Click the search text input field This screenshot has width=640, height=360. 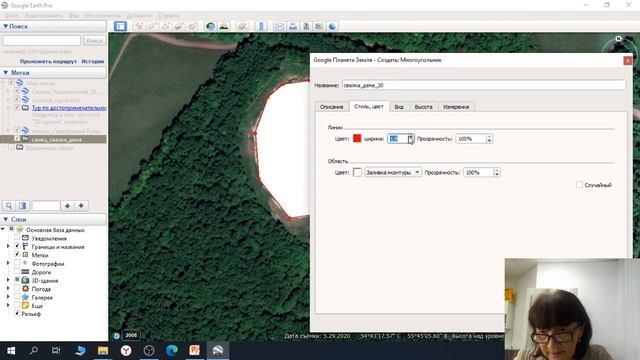[x=42, y=40]
